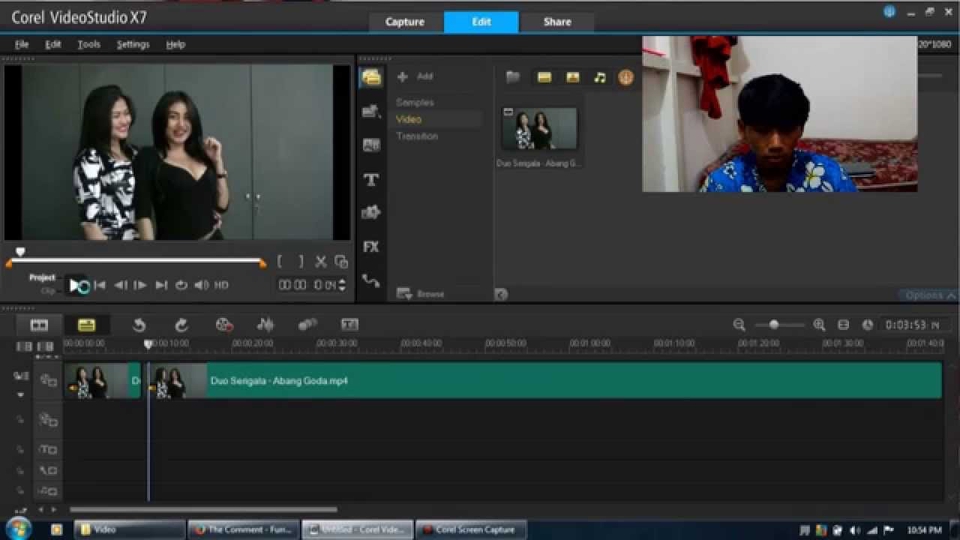
Task: Switch to Storyboard View
Action: [39, 324]
